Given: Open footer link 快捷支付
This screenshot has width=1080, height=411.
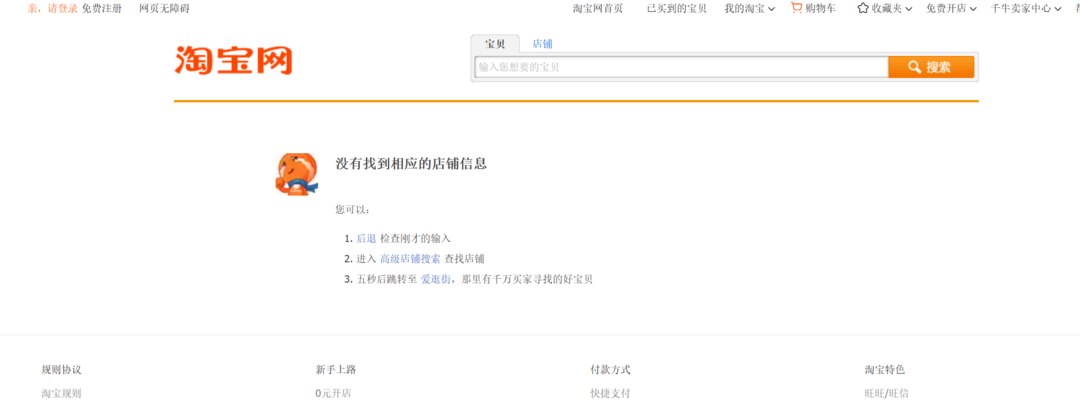Looking at the screenshot, I should coord(610,394).
